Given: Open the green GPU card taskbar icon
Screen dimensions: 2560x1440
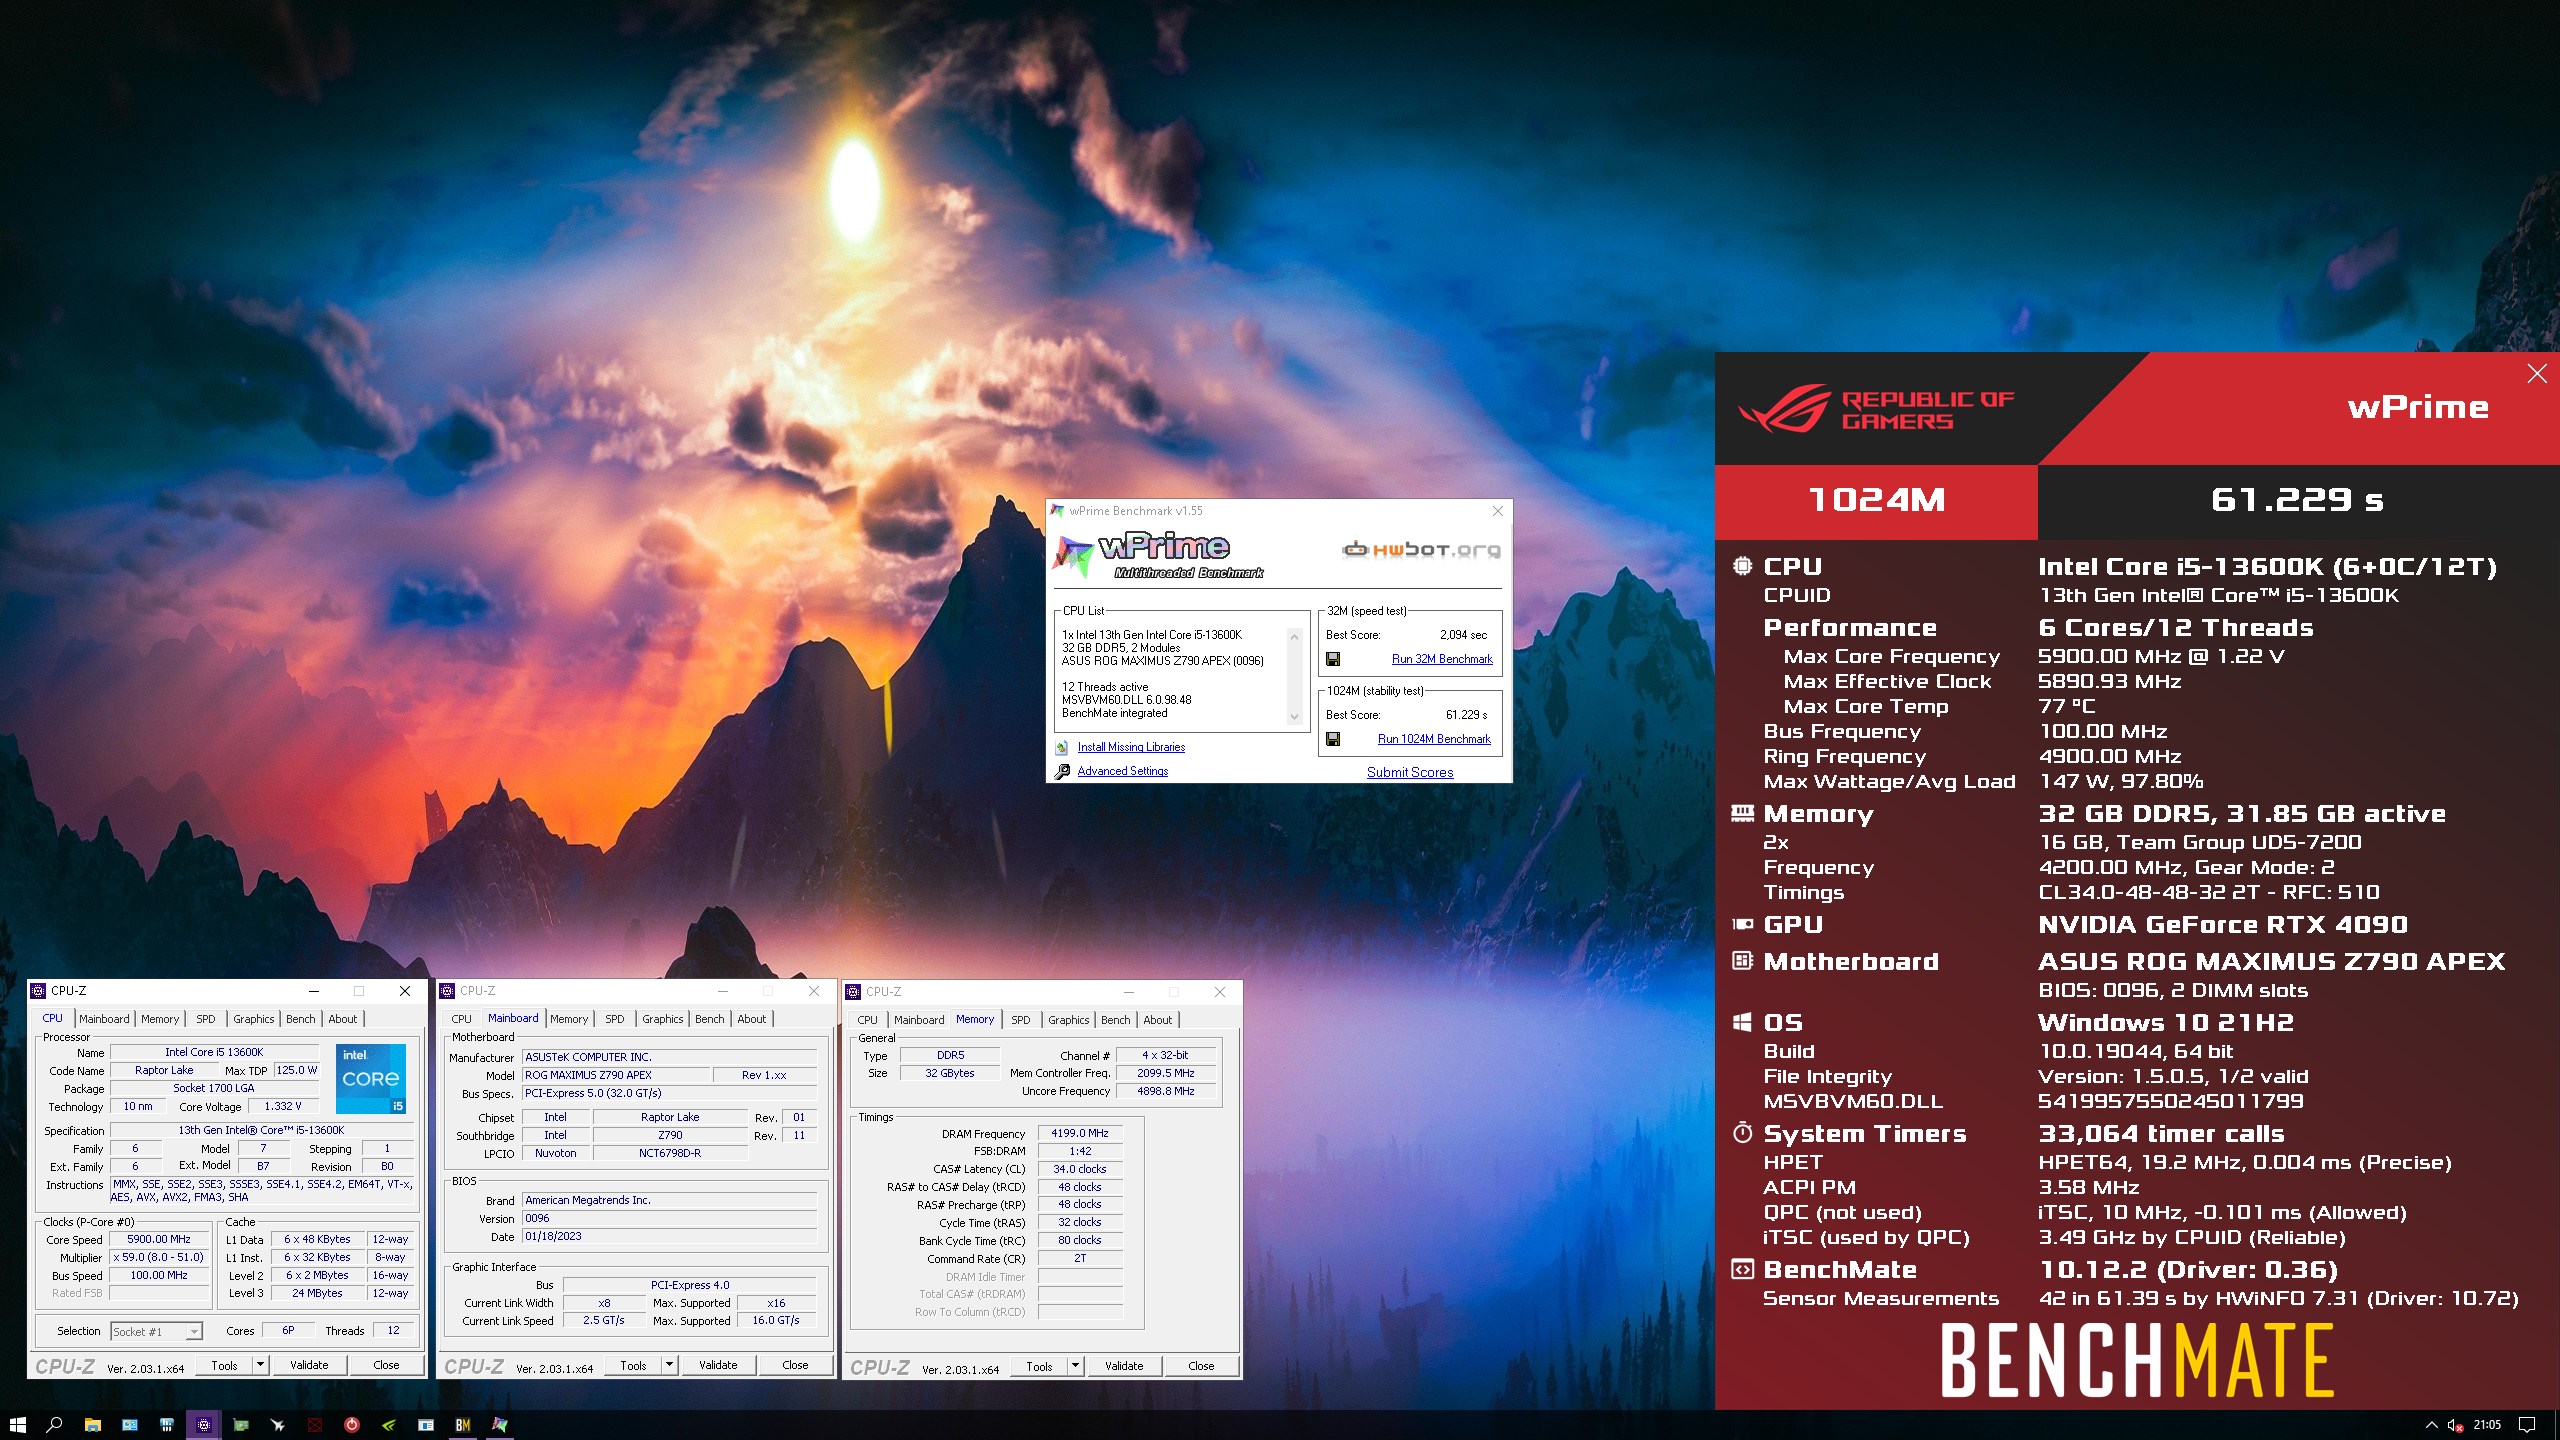Looking at the screenshot, I should pos(240,1424).
